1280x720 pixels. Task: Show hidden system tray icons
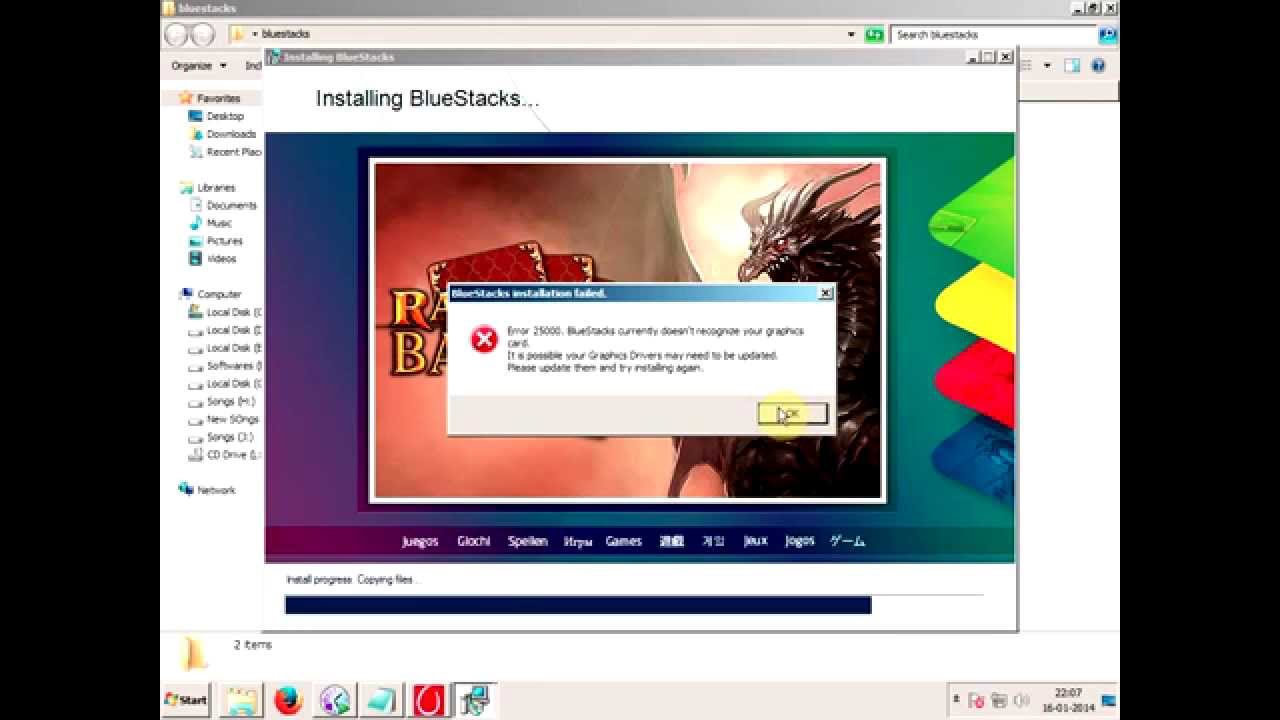tap(957, 699)
